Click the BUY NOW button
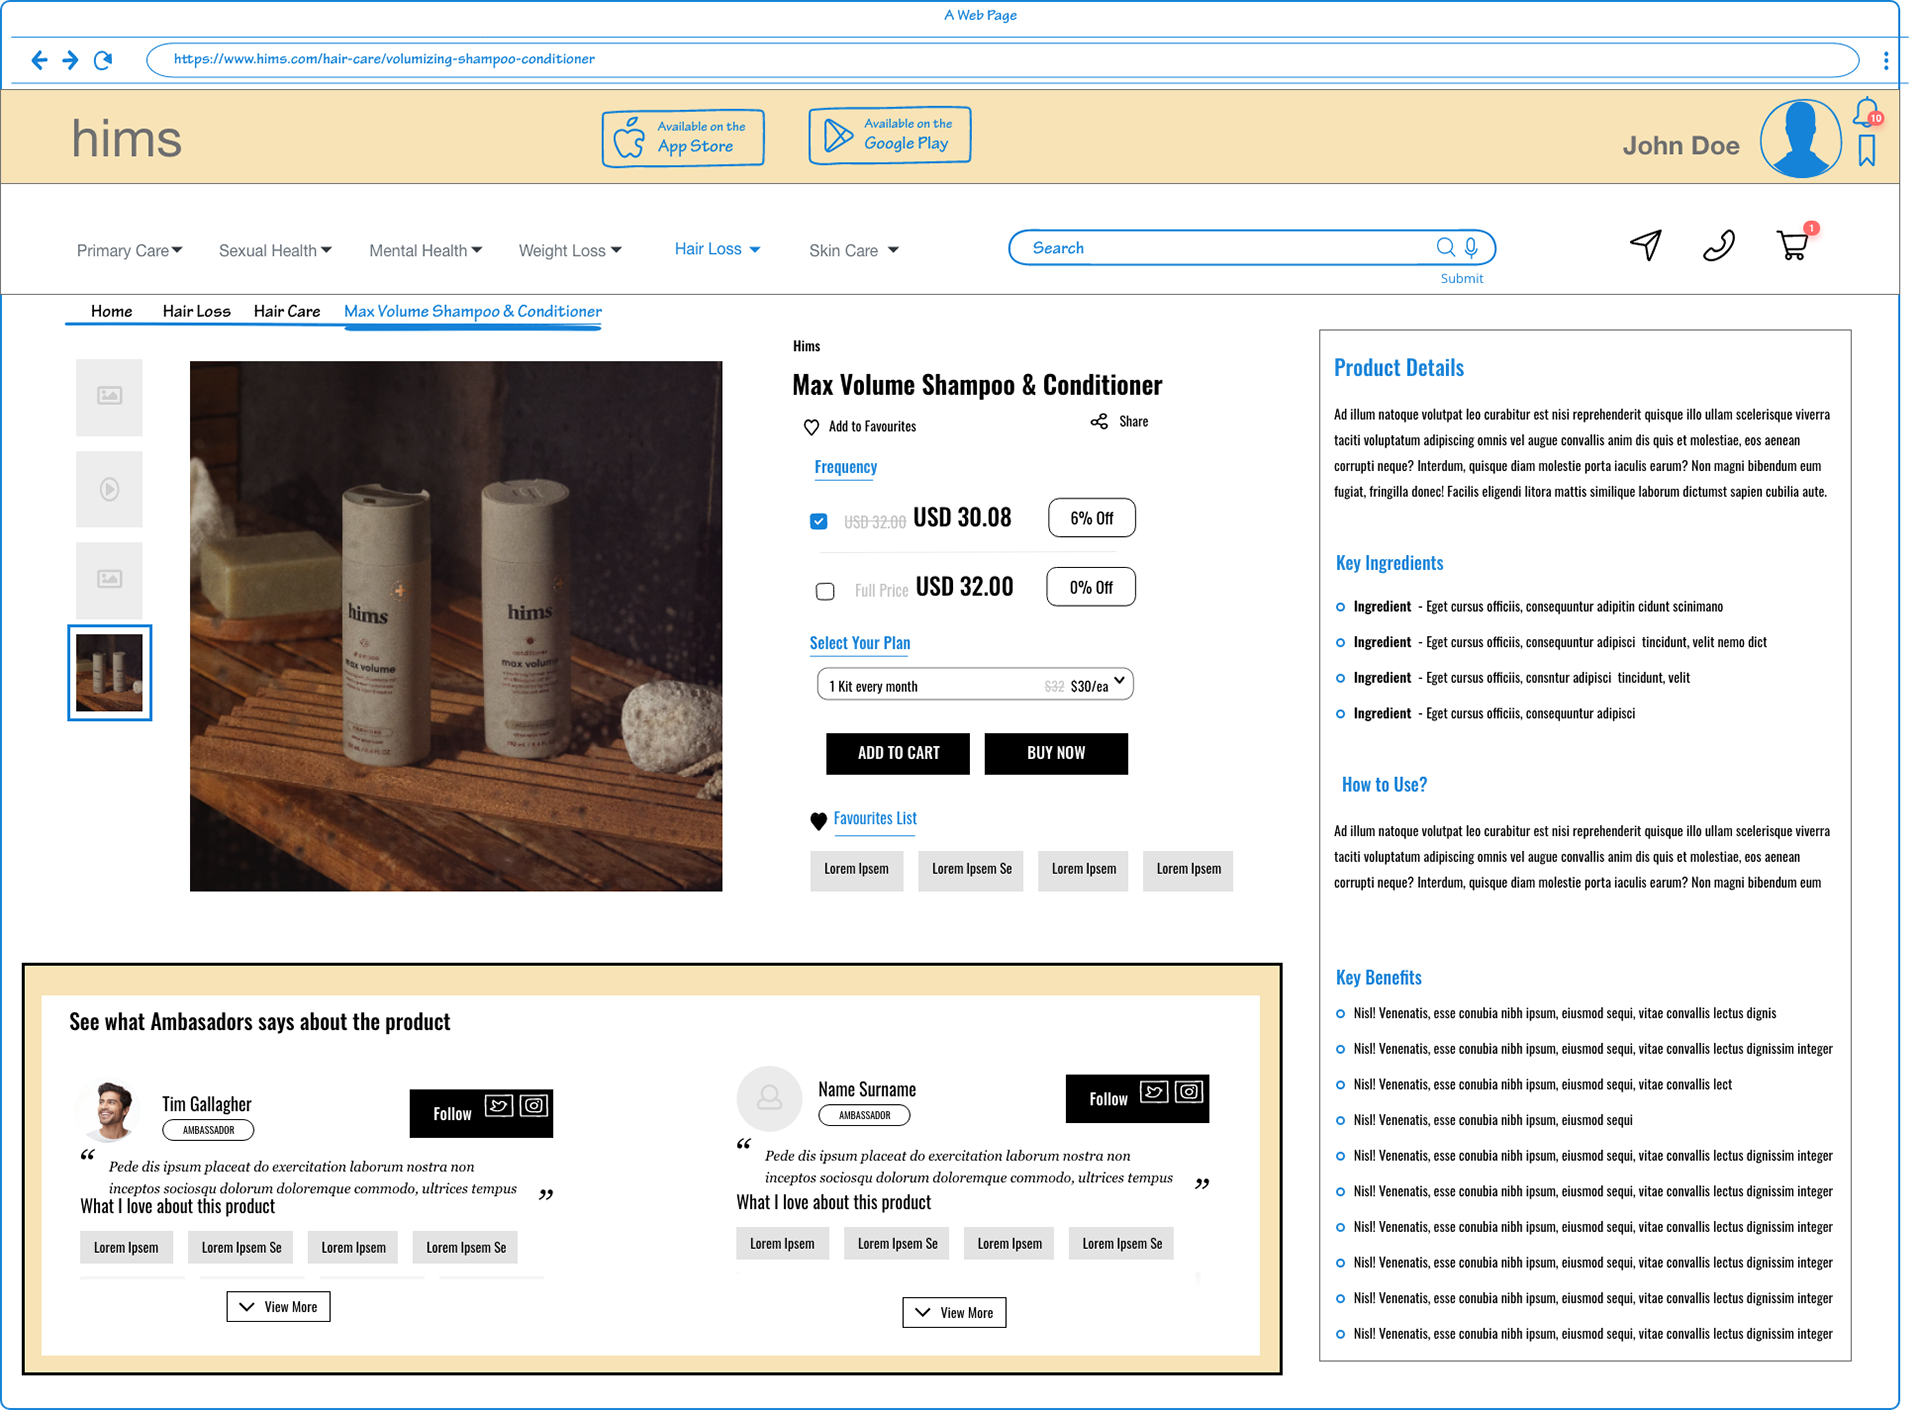 coord(1056,753)
